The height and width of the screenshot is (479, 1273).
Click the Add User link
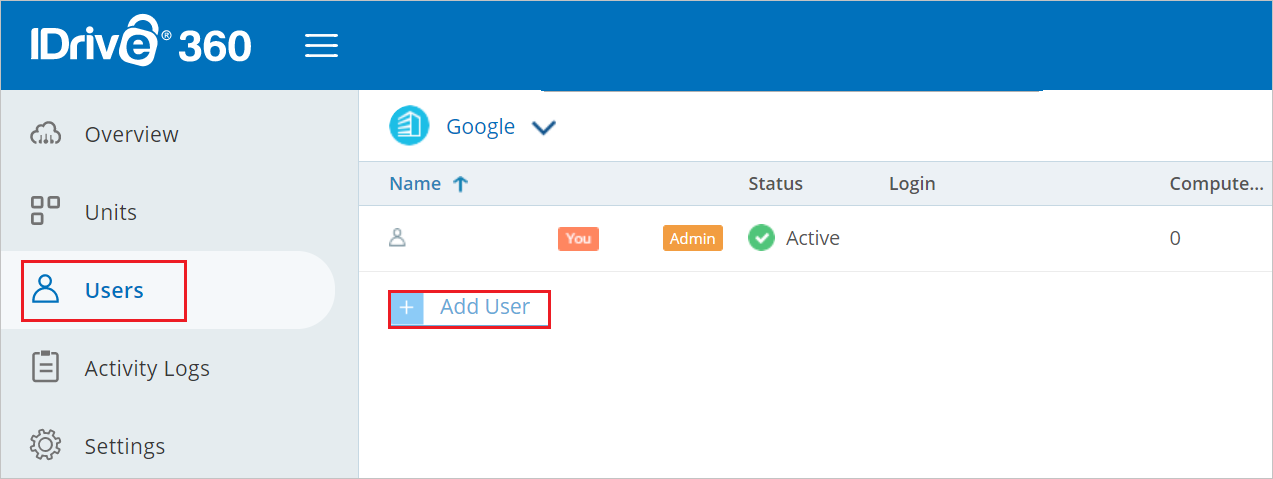point(485,307)
